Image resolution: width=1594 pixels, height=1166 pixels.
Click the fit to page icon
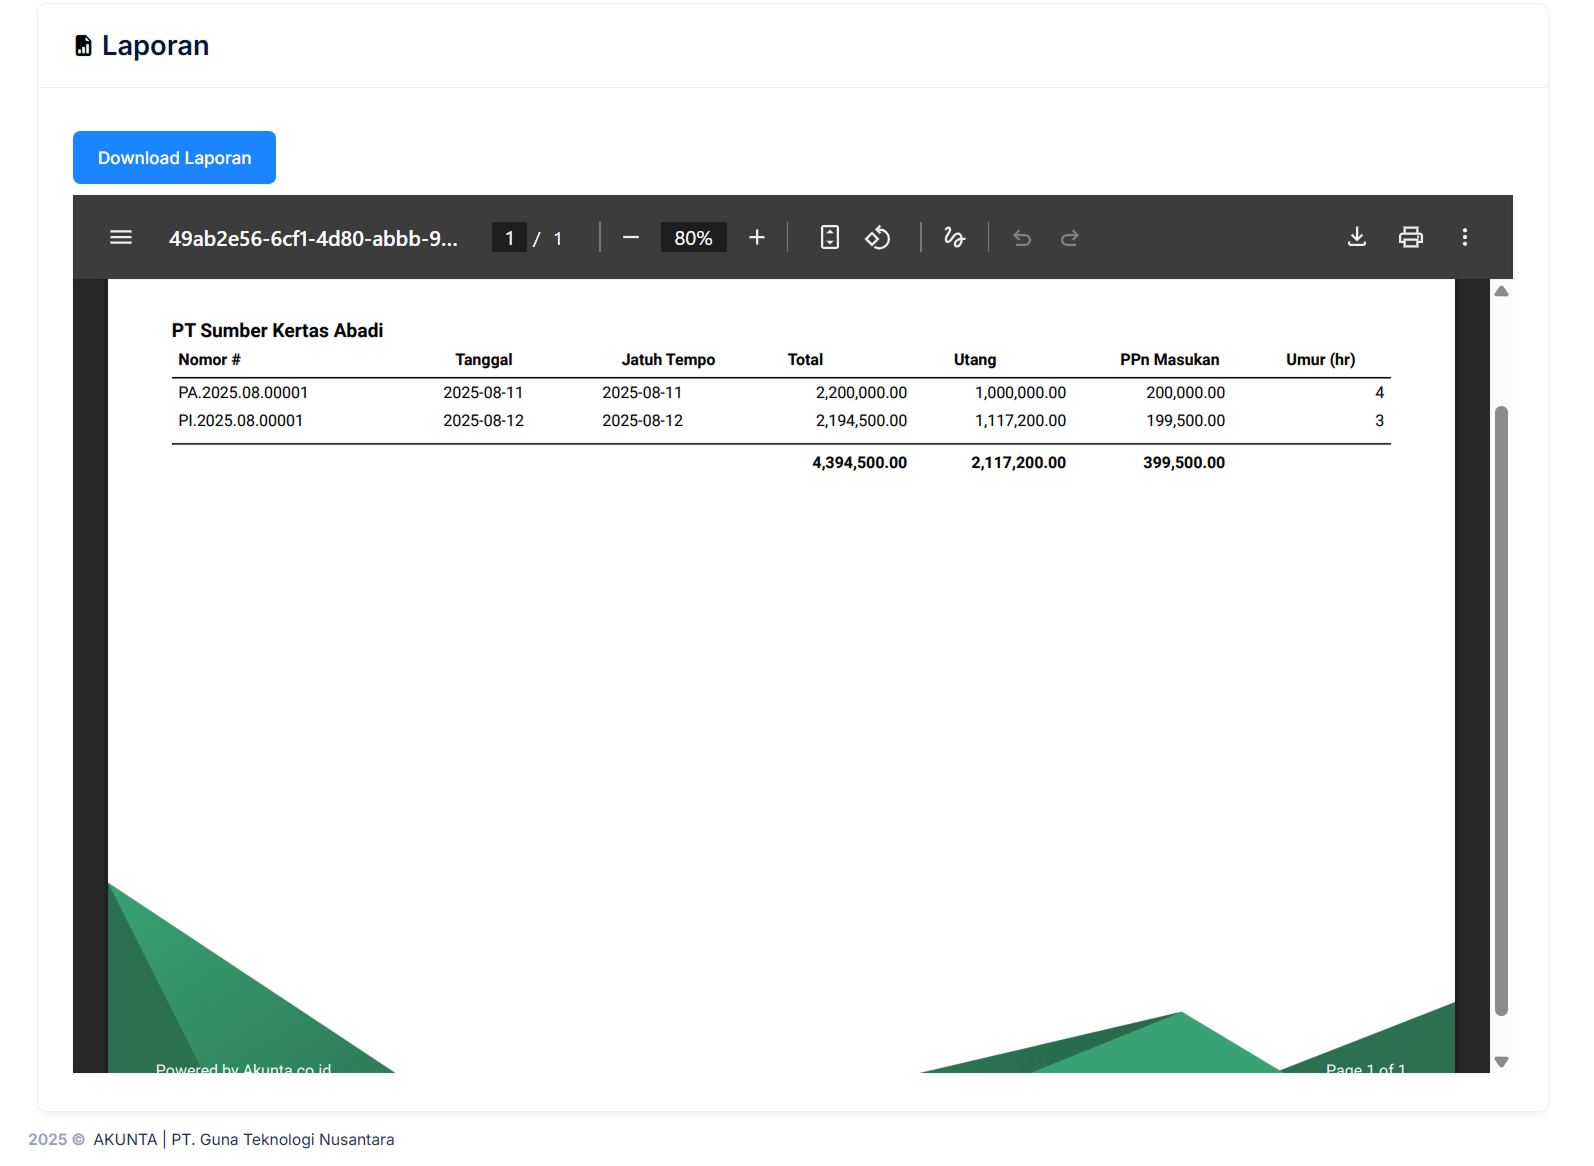coord(829,238)
